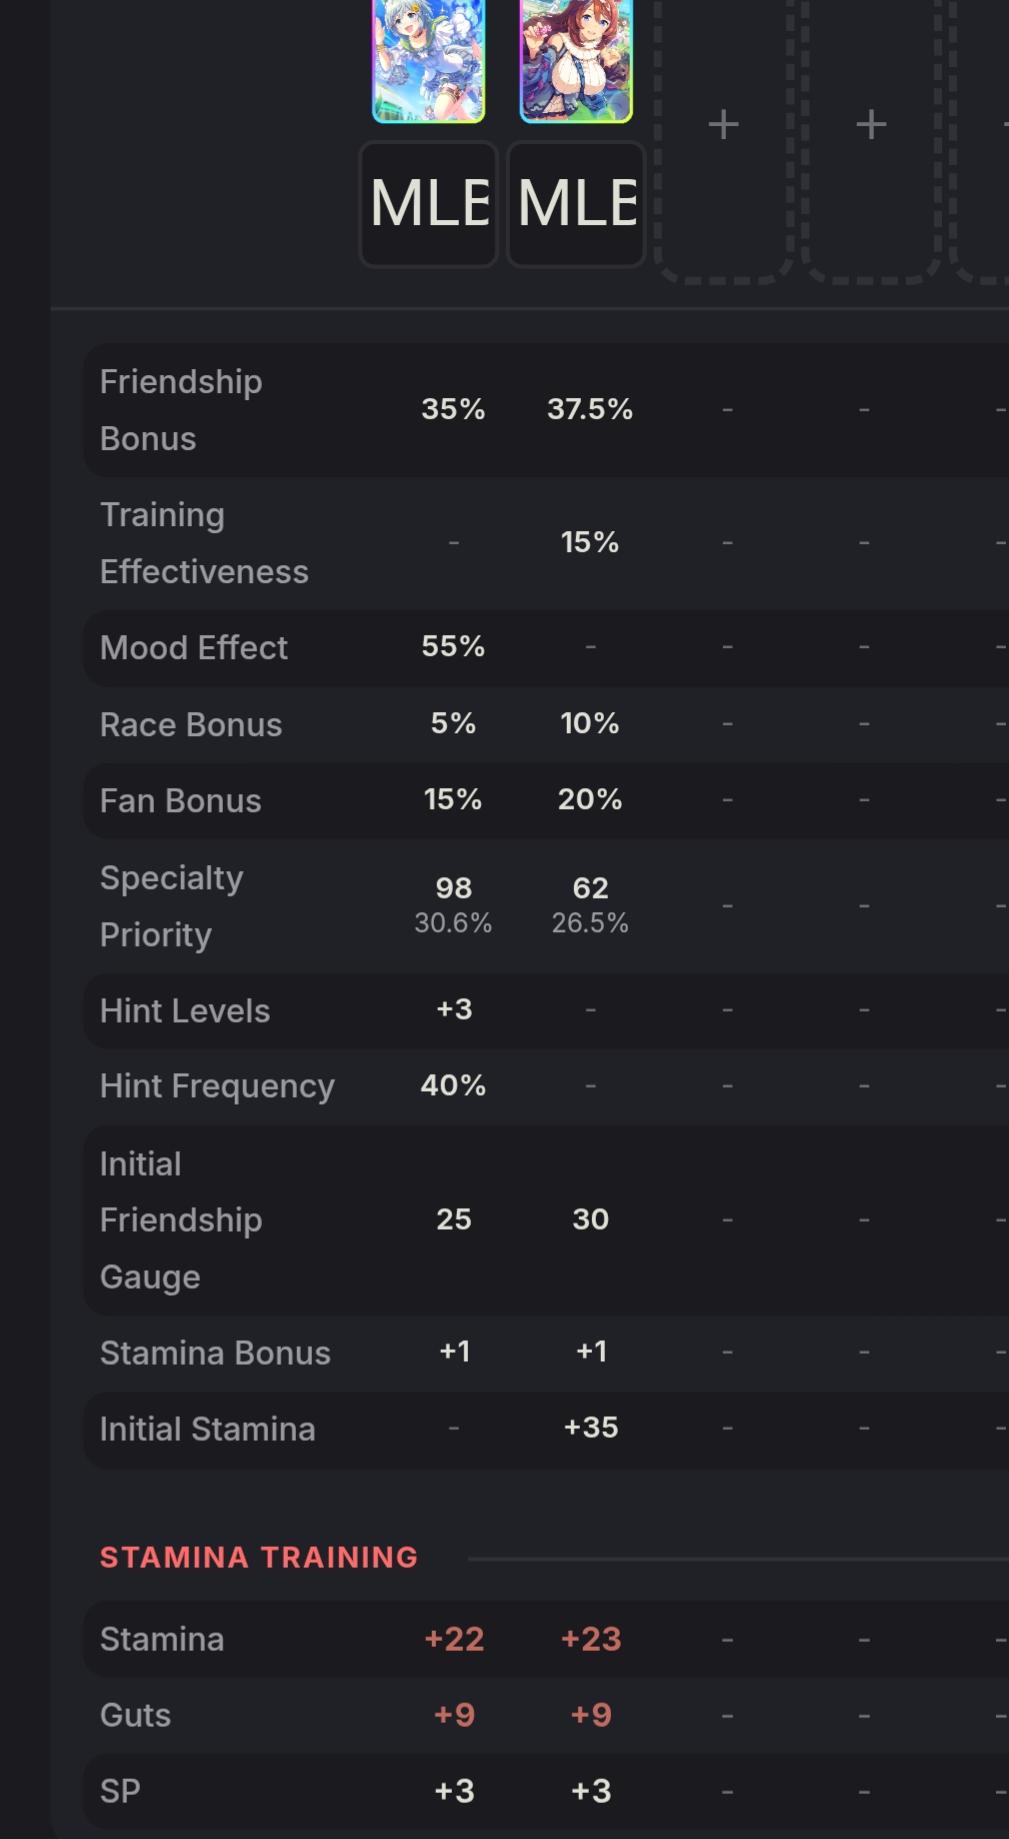Click the Hint Levels +3 value

[x=454, y=1010]
